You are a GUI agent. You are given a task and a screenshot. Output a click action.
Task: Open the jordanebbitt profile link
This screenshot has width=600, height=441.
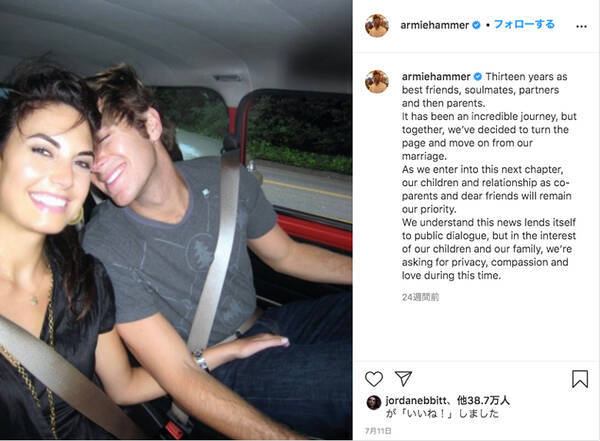point(416,400)
